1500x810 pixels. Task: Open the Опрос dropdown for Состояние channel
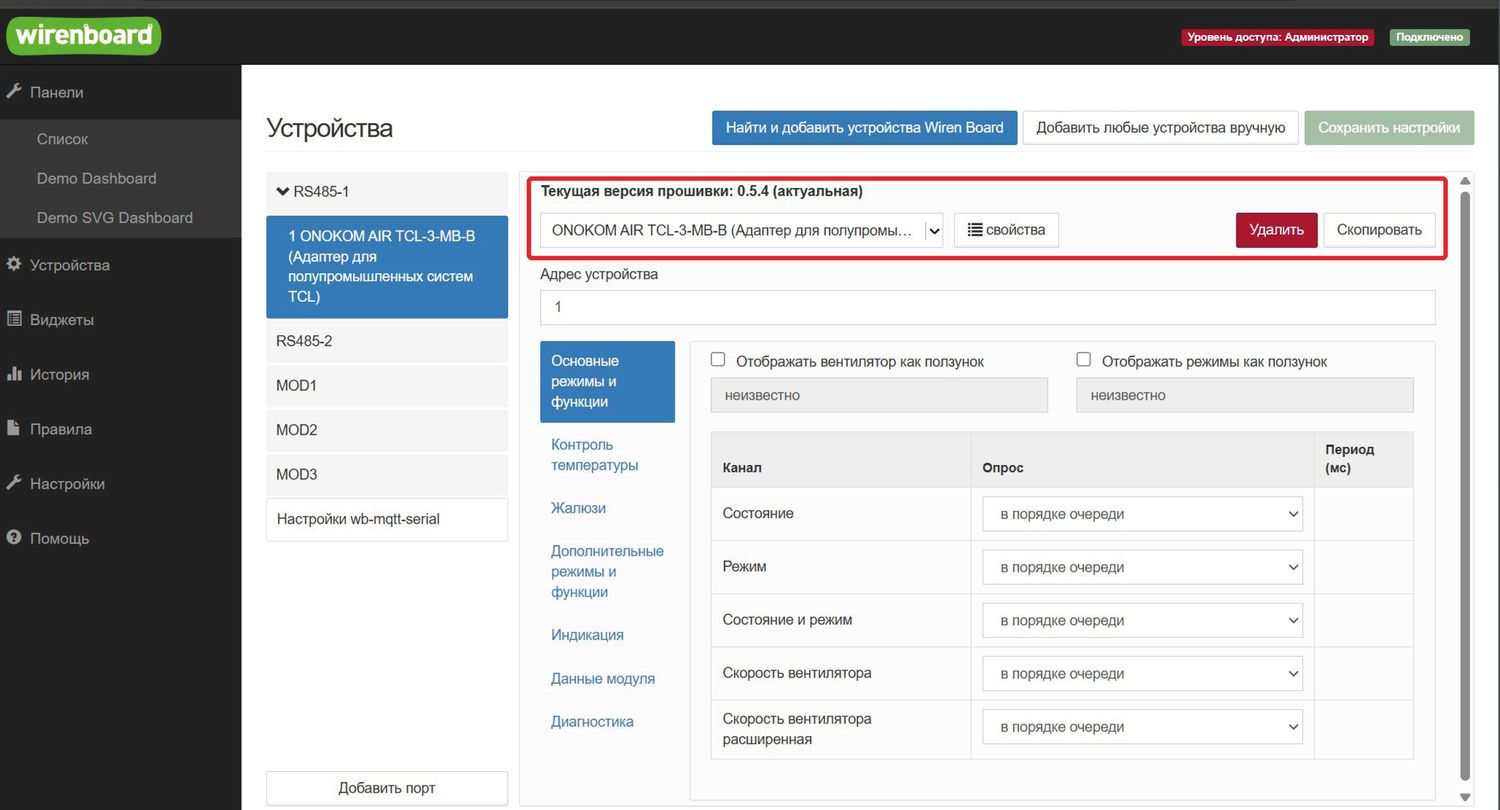click(x=1142, y=513)
